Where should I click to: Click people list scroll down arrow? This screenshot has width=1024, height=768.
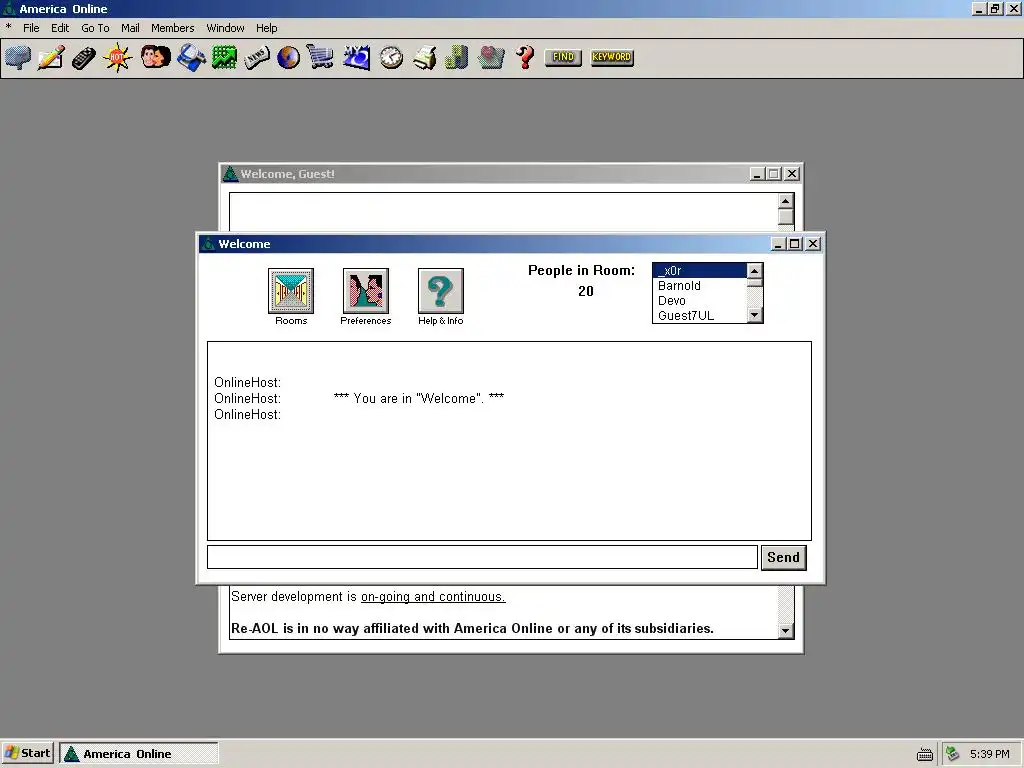click(x=754, y=315)
